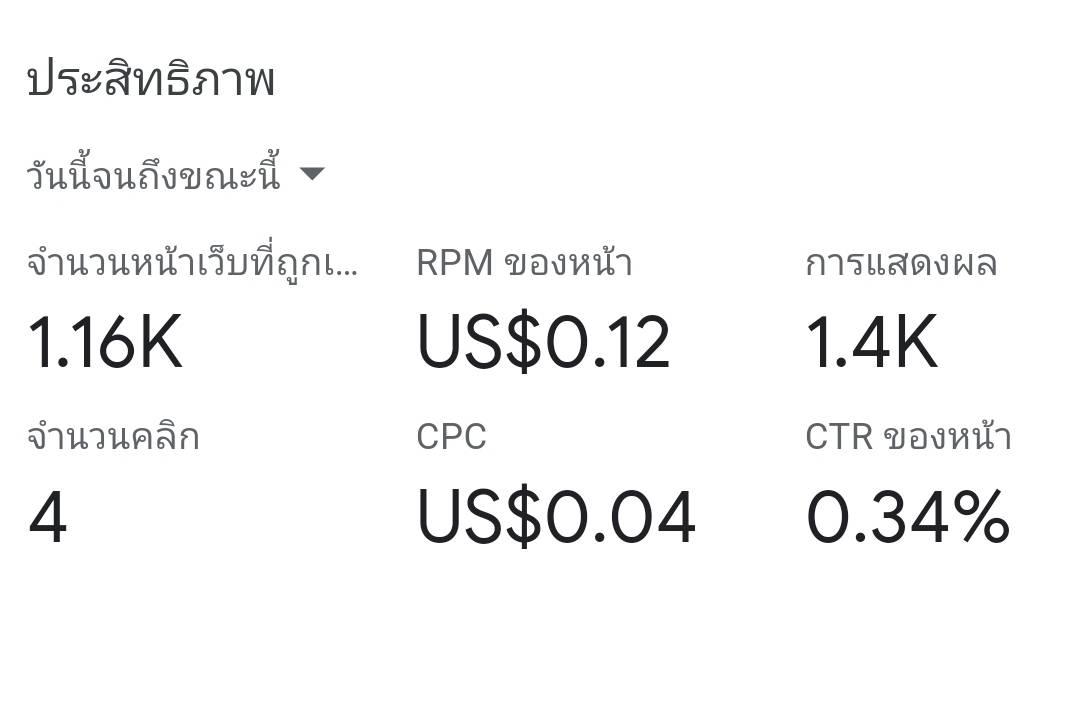
Task: Click the 1.4K impressions value
Action: 871,342
